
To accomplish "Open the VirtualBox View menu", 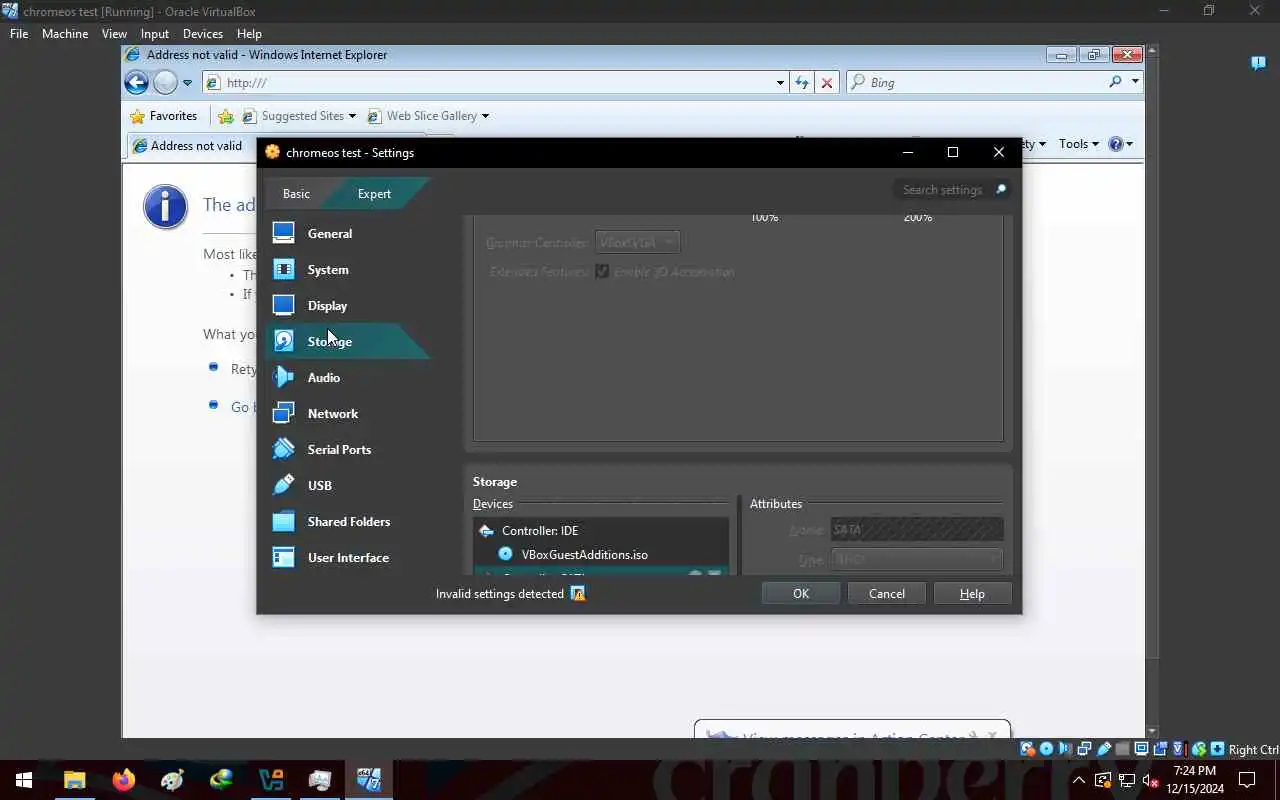I will pyautogui.click(x=114, y=33).
